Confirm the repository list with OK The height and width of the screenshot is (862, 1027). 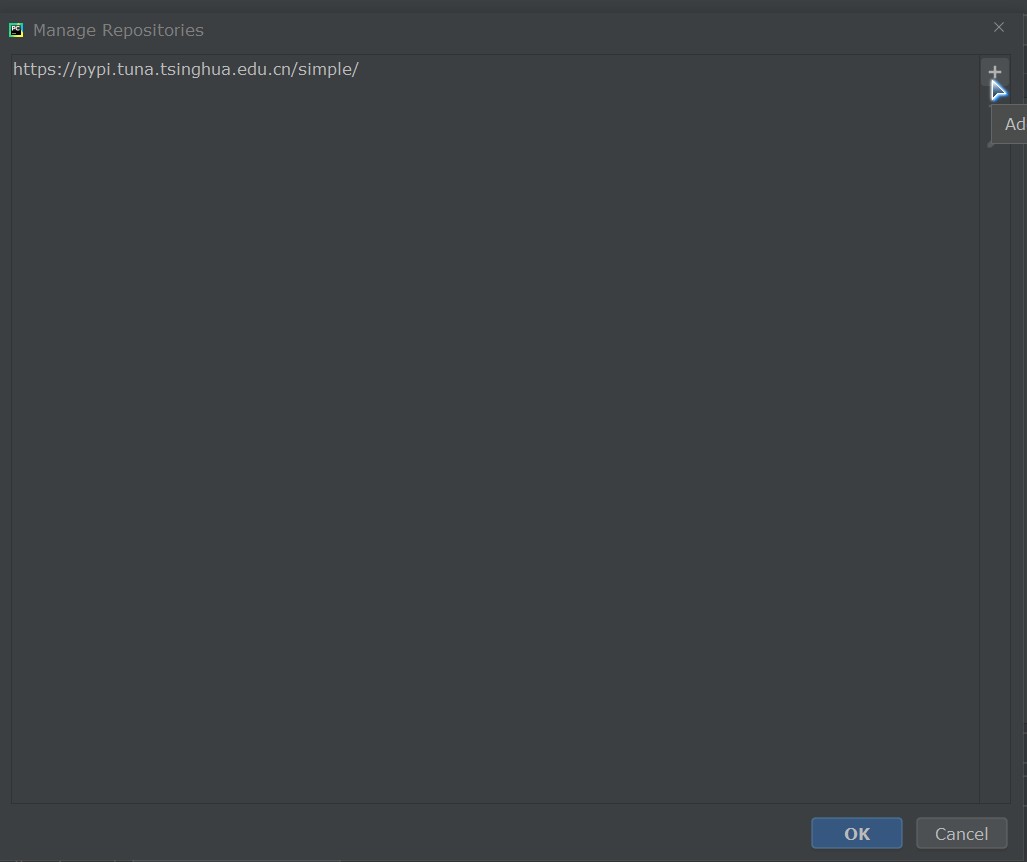[x=857, y=833]
